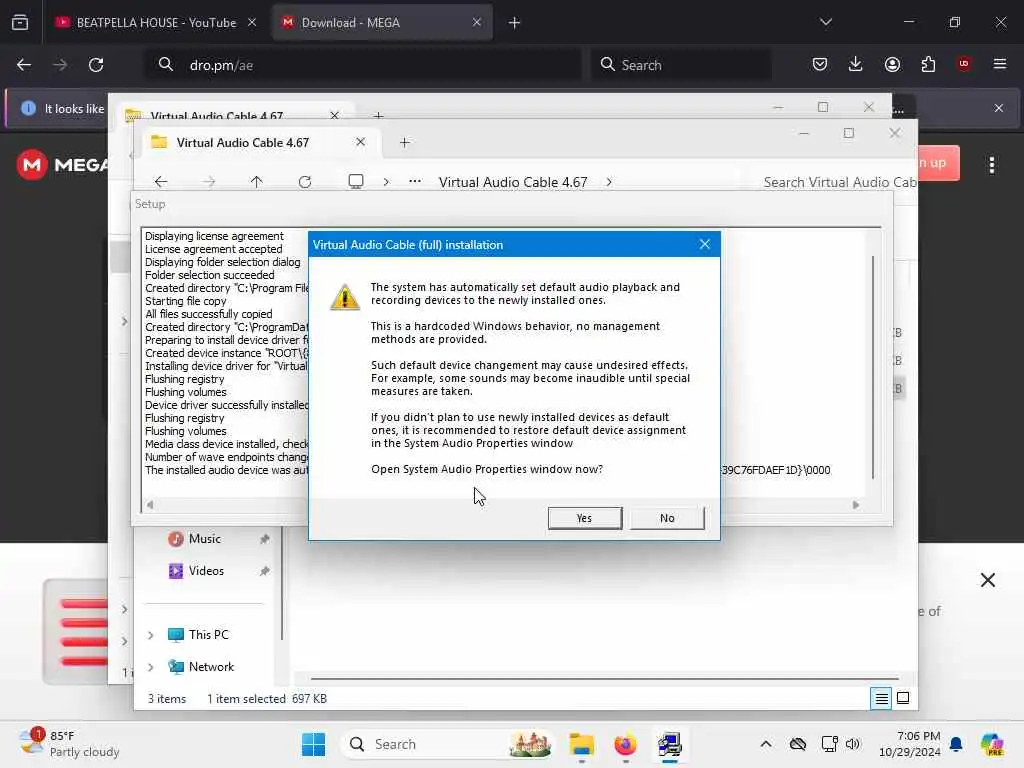Go back in File Explorer navigation
The height and width of the screenshot is (768, 1024).
tap(161, 182)
